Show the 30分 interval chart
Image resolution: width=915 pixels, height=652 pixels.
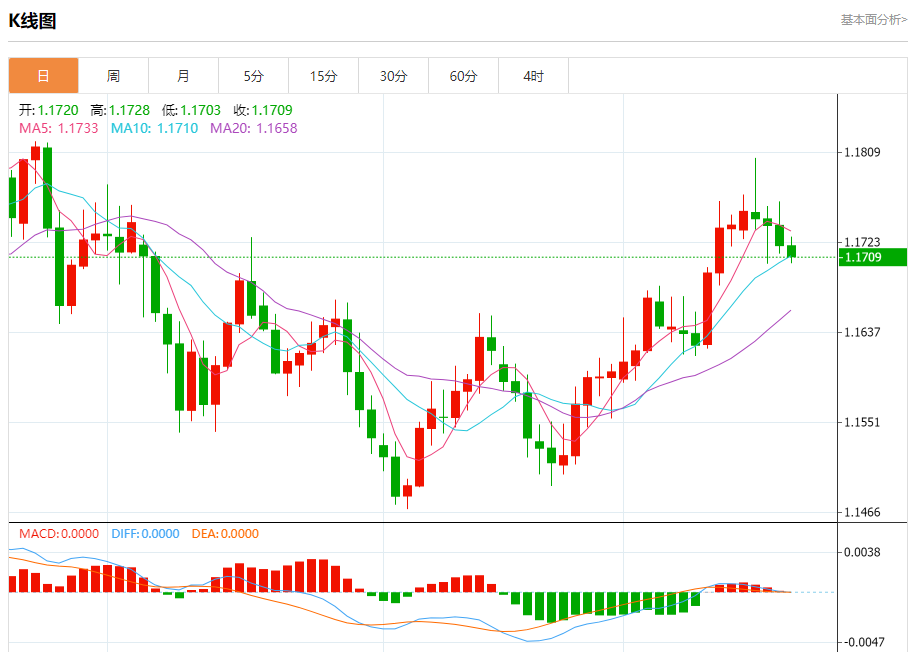tap(393, 76)
